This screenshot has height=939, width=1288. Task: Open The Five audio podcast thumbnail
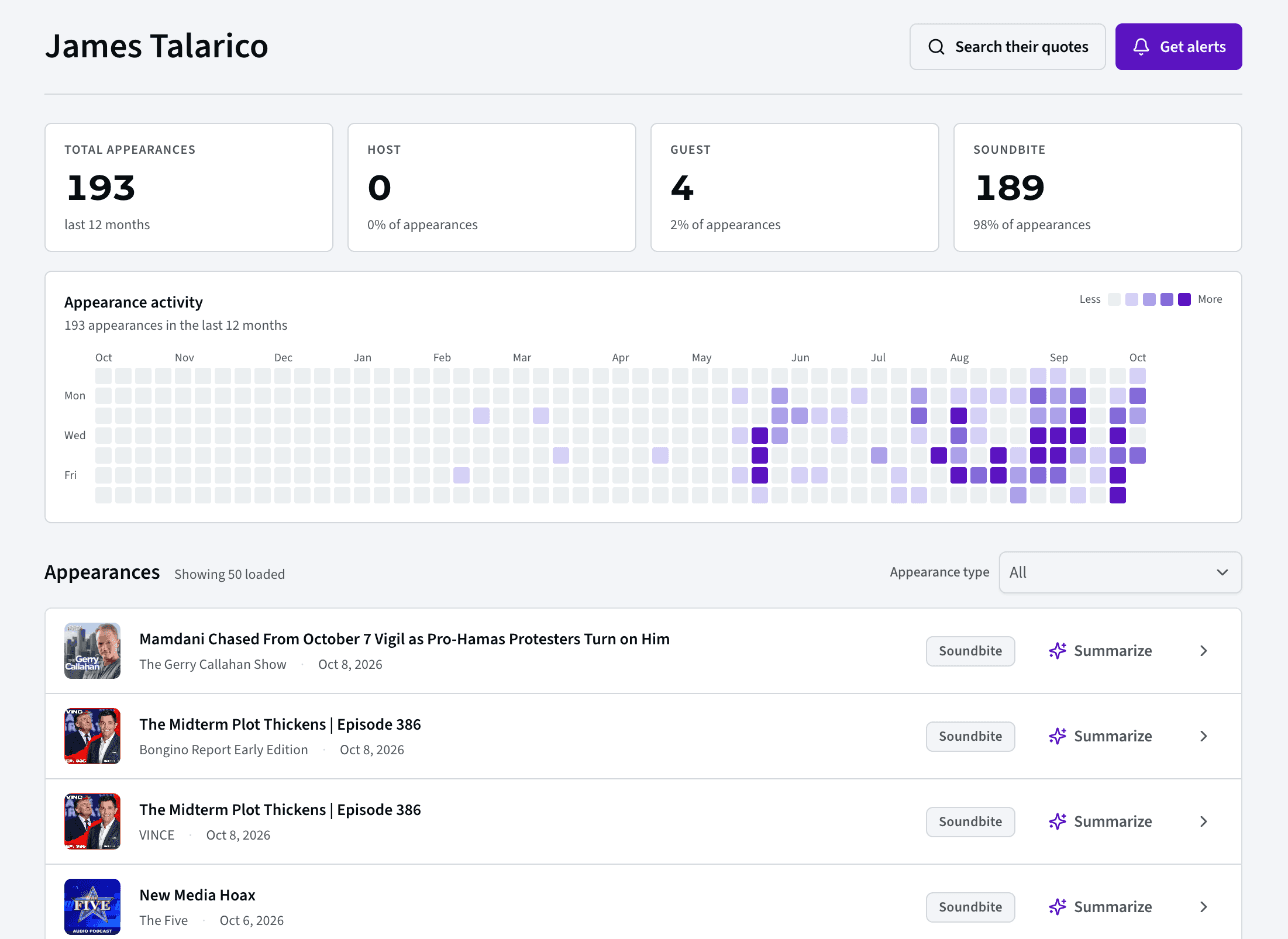92,907
